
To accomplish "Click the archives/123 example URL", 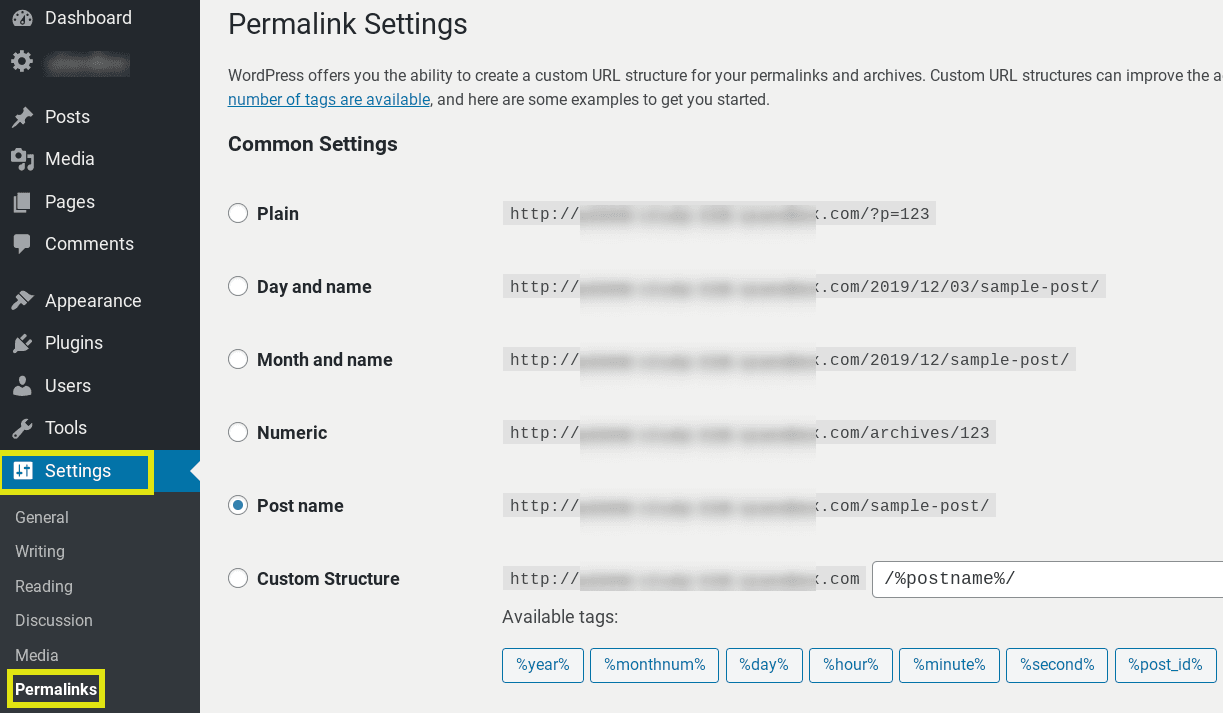I will pos(750,432).
